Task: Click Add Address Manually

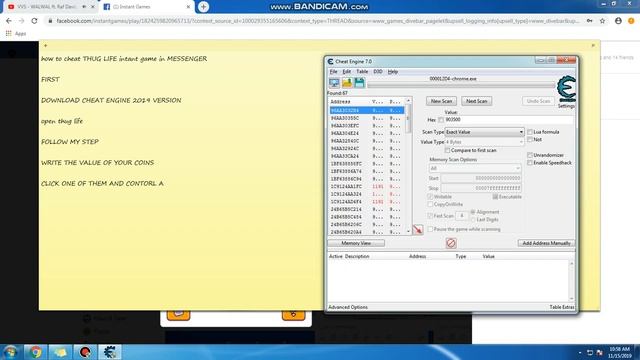Action: pyautogui.click(x=546, y=243)
